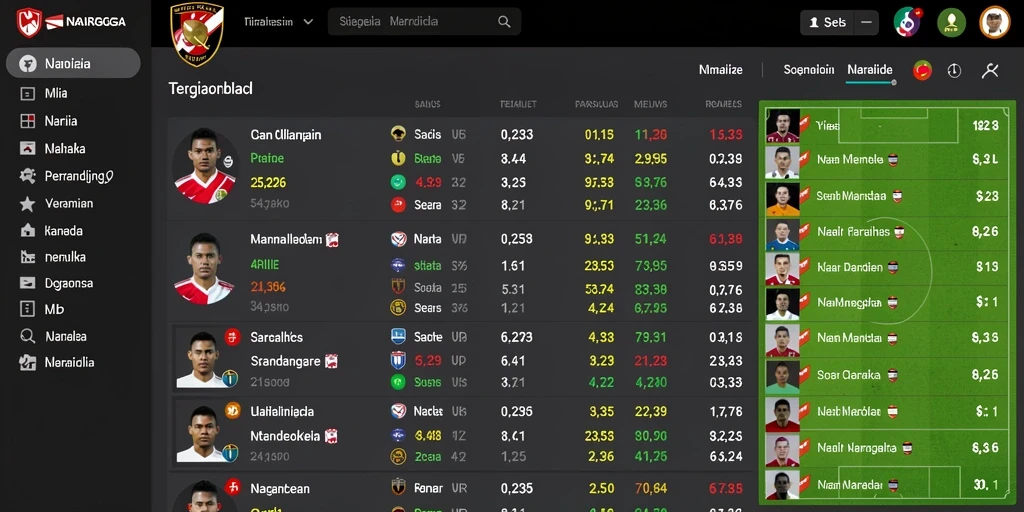1024x512 pixels.
Task: Open the search magnifier icon in search bar
Action: pyautogui.click(x=504, y=22)
